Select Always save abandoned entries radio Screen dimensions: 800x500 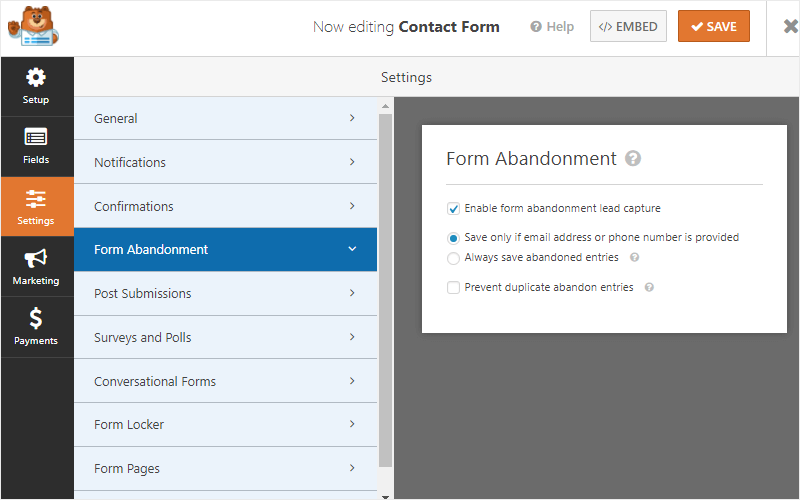[453, 258]
